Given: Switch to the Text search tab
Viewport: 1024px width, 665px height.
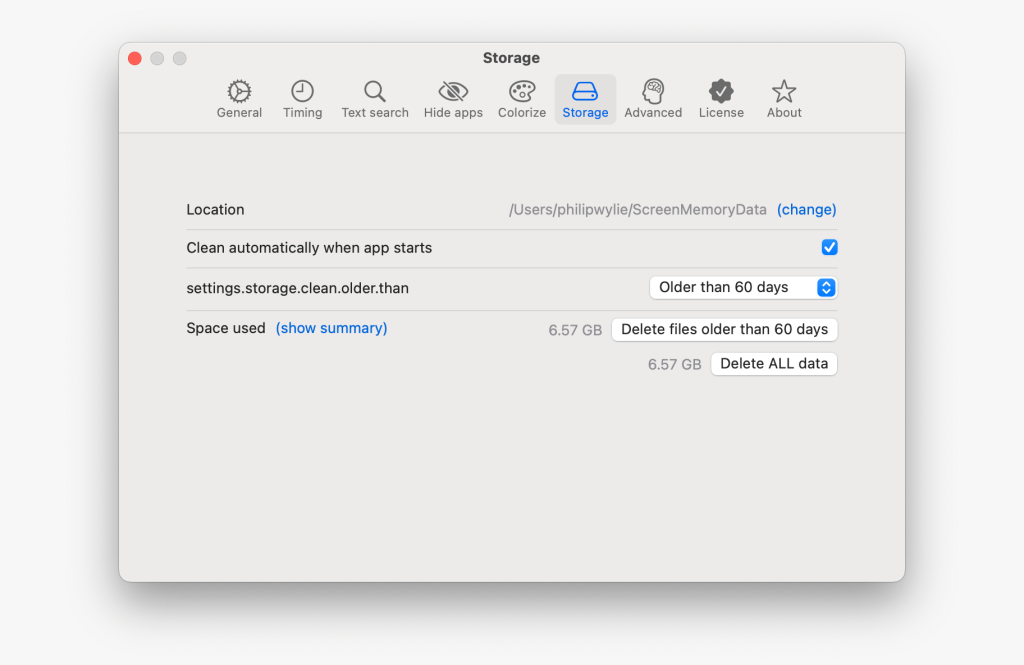Looking at the screenshot, I should point(375,99).
